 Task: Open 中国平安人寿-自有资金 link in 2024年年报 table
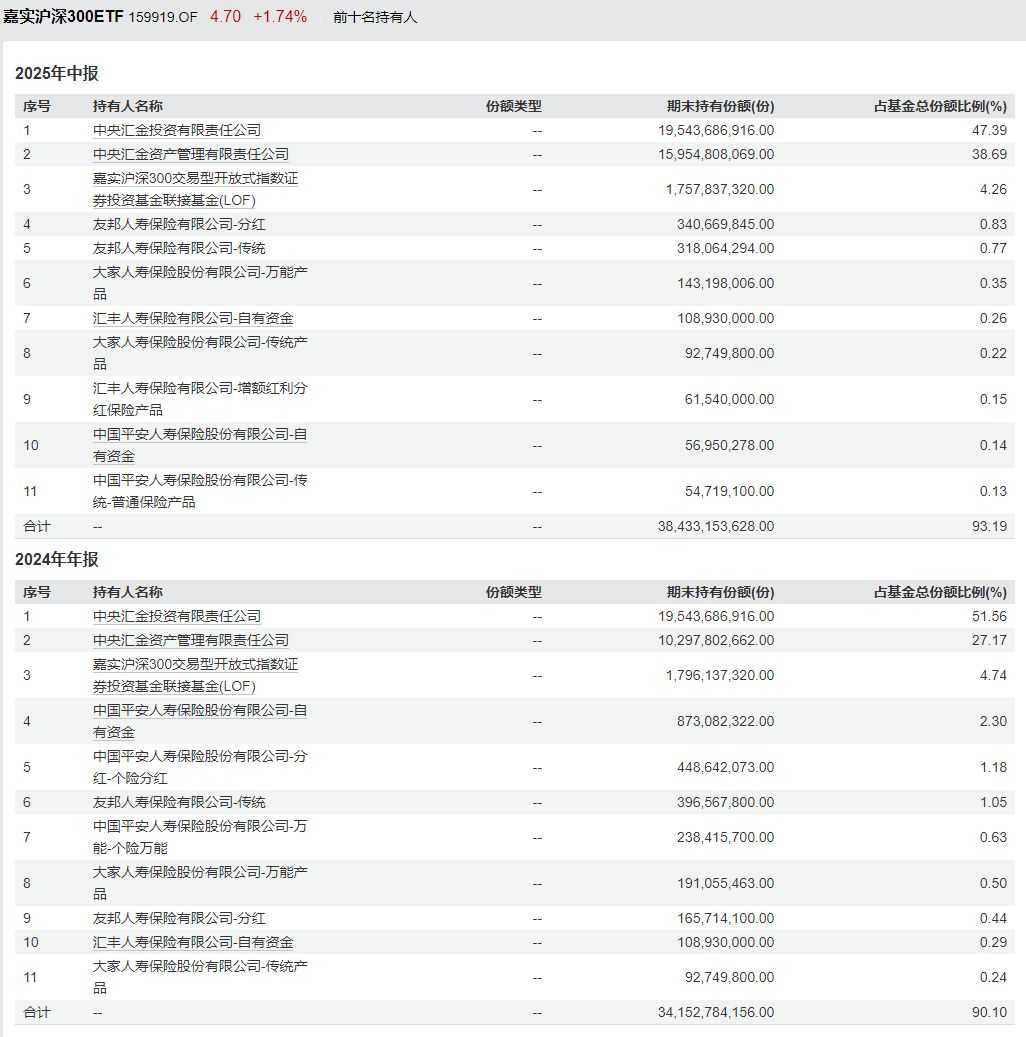pos(200,721)
